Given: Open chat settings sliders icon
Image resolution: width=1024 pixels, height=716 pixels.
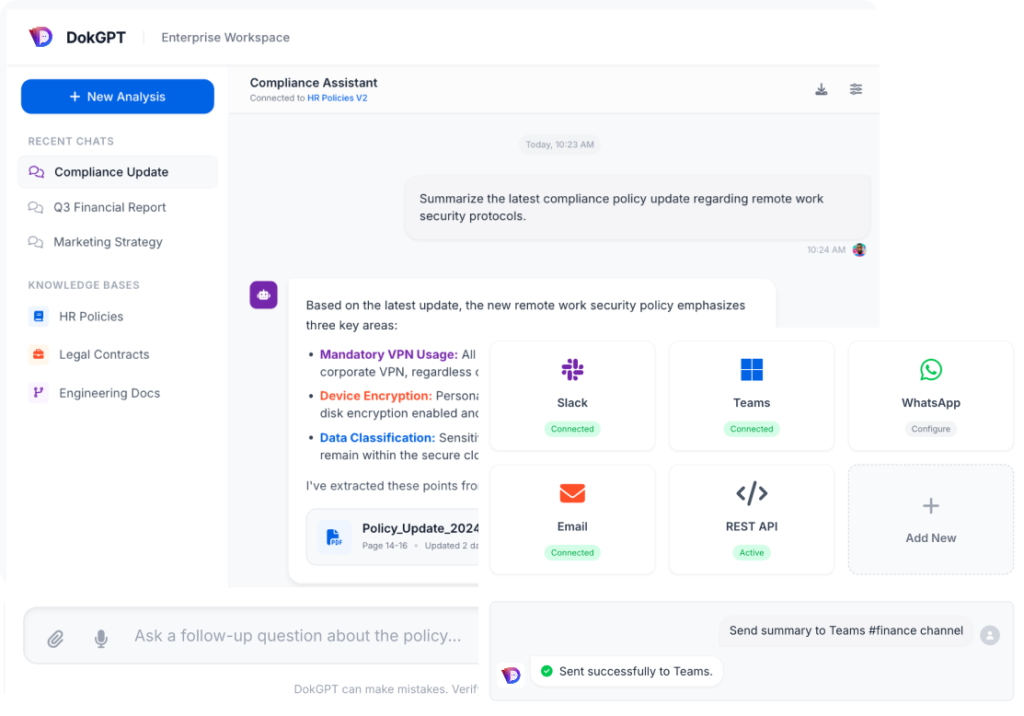Looking at the screenshot, I should (856, 89).
